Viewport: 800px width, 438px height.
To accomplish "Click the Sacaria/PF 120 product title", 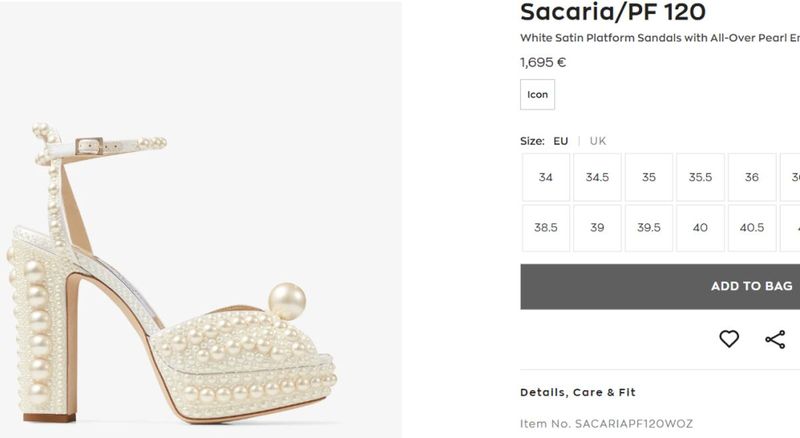I will tap(613, 12).
